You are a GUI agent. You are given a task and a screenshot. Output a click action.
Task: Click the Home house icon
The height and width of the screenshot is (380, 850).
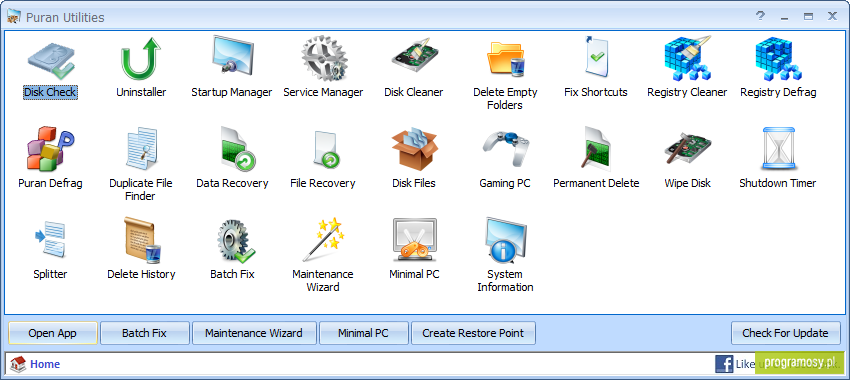click(x=18, y=364)
